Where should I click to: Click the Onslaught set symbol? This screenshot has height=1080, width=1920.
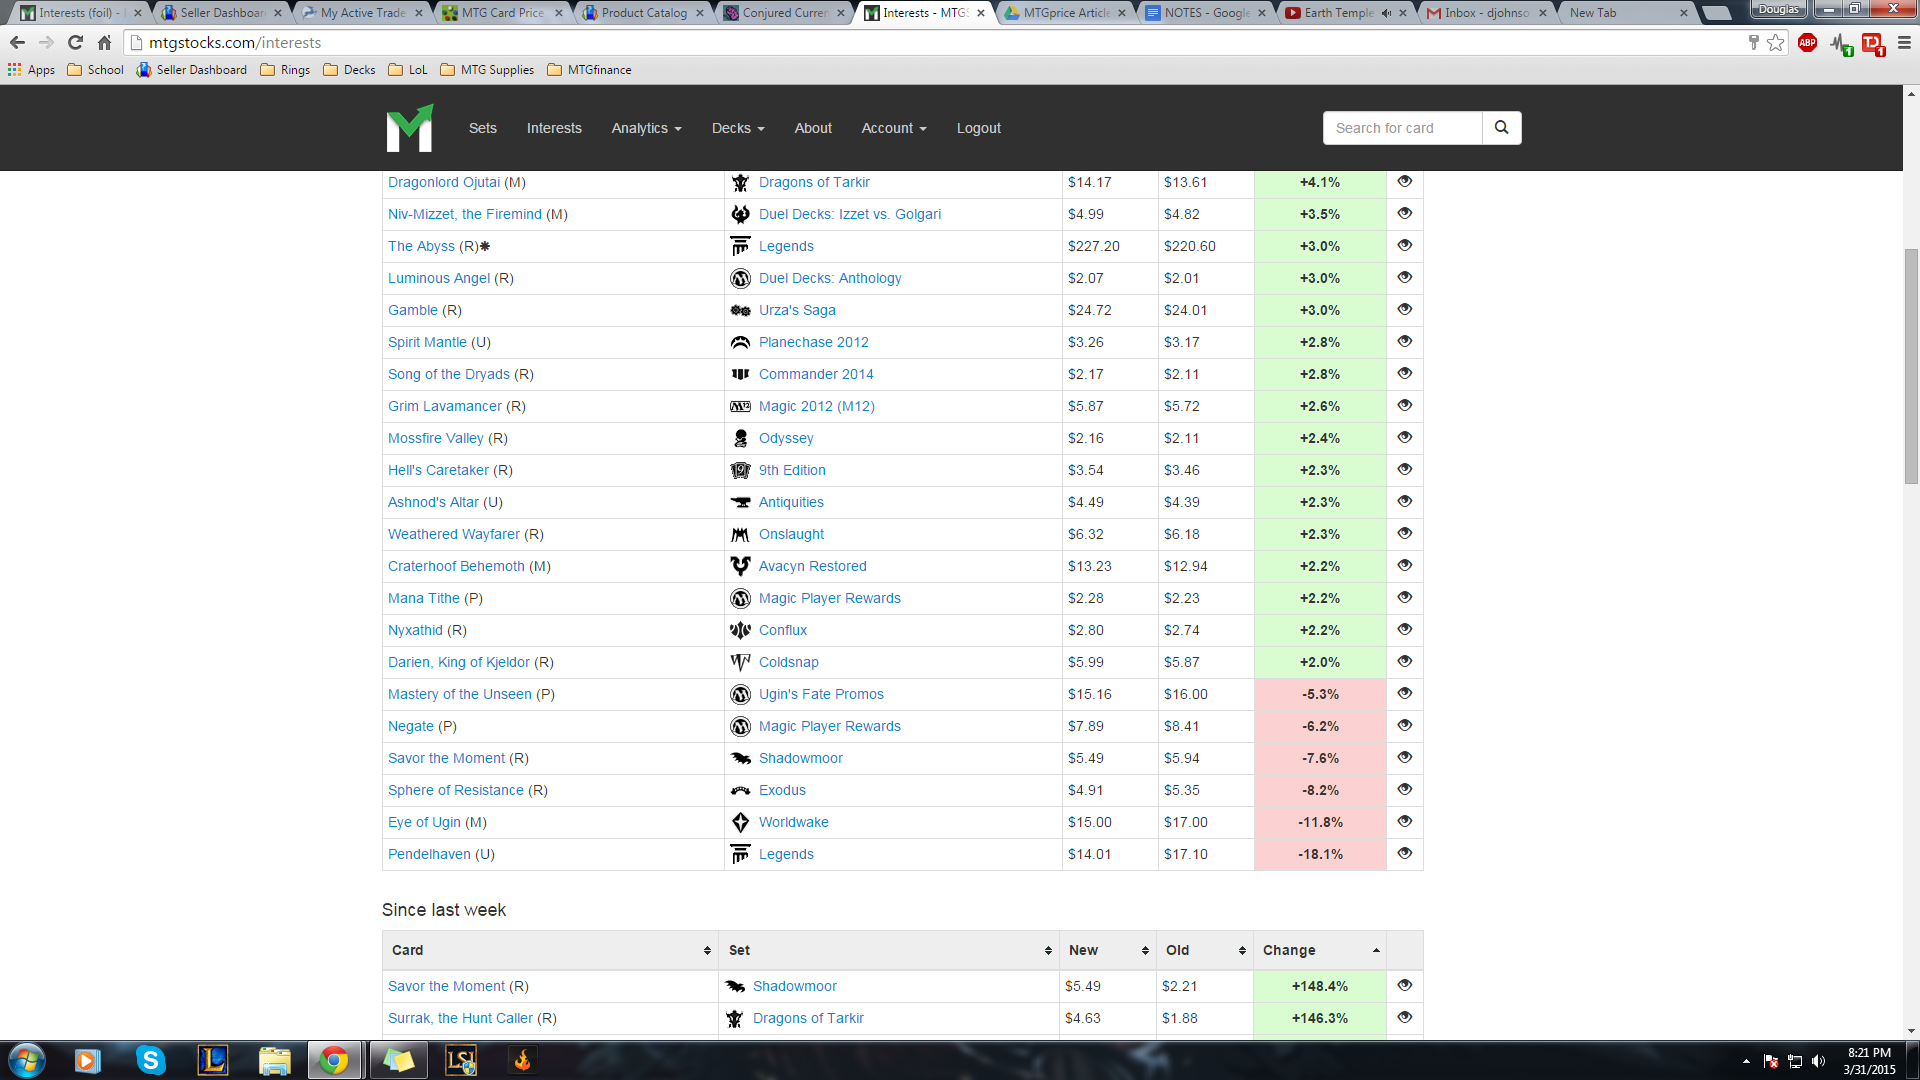(x=740, y=534)
